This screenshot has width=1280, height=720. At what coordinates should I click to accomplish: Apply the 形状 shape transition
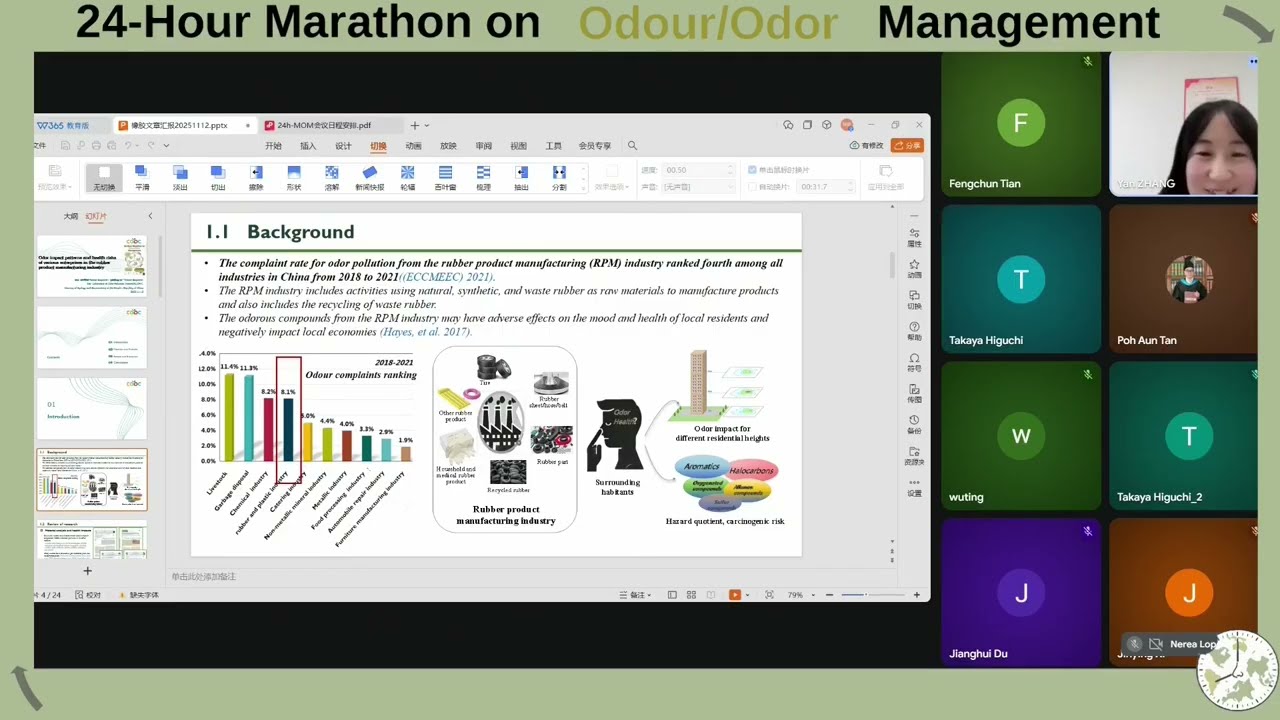[294, 178]
